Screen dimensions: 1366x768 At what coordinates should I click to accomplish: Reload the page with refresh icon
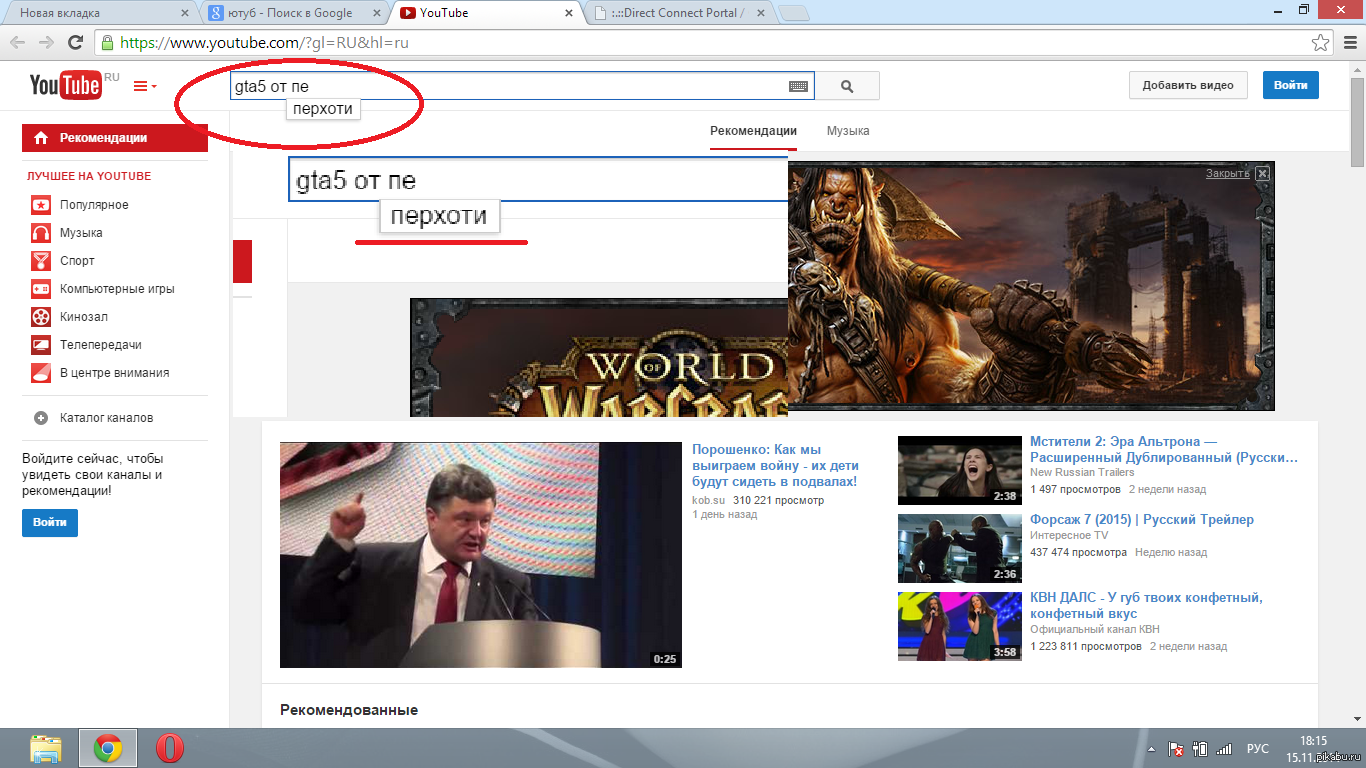[x=75, y=43]
